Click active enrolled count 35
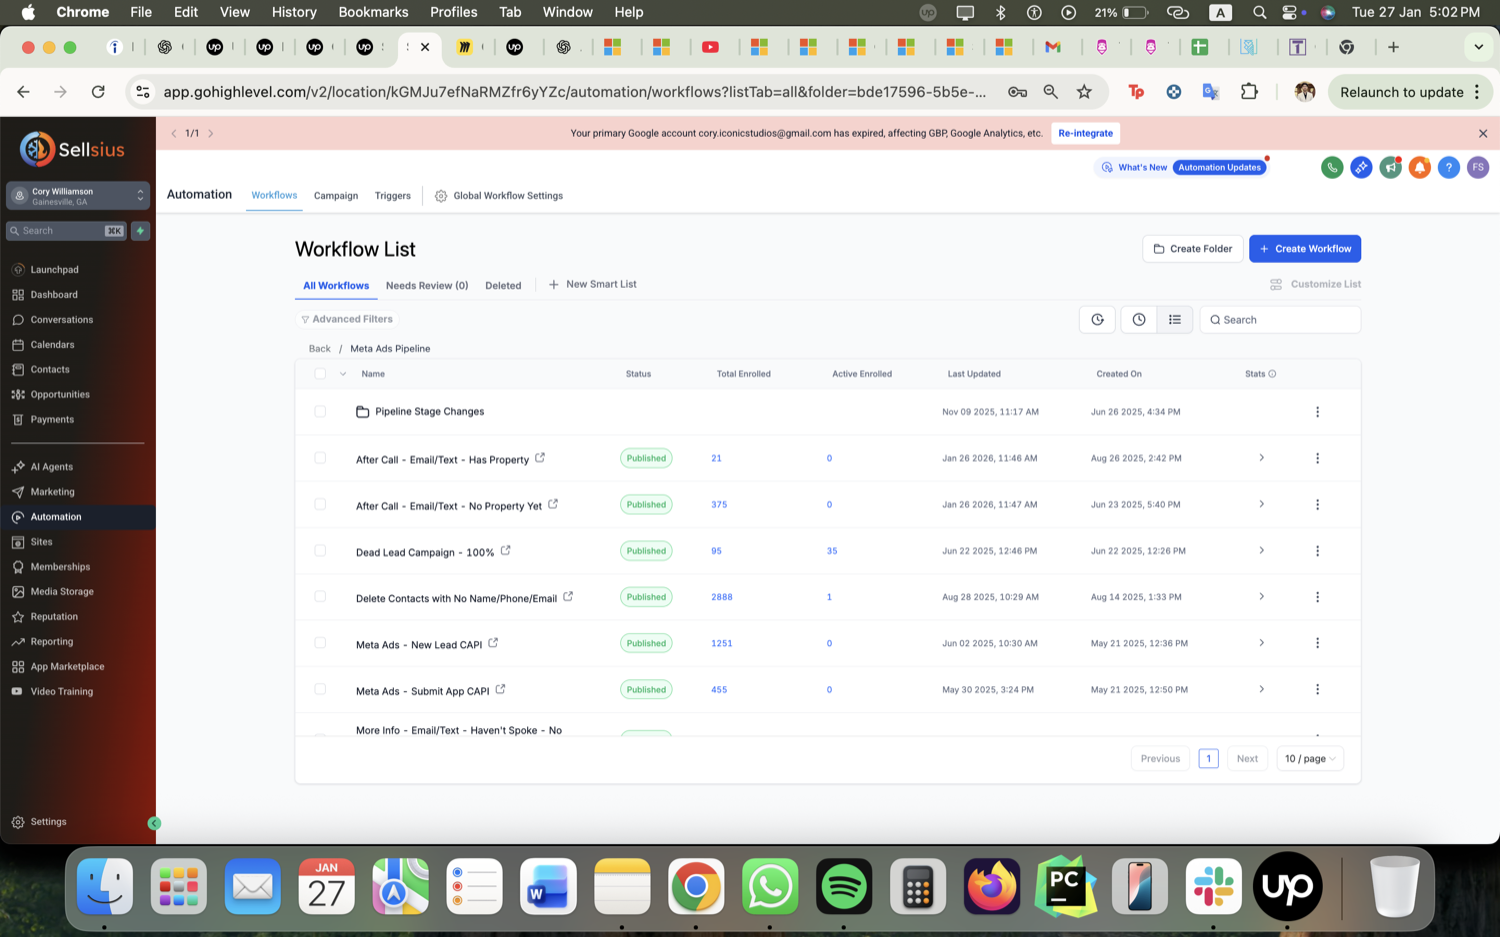This screenshot has height=937, width=1500. pos(832,551)
